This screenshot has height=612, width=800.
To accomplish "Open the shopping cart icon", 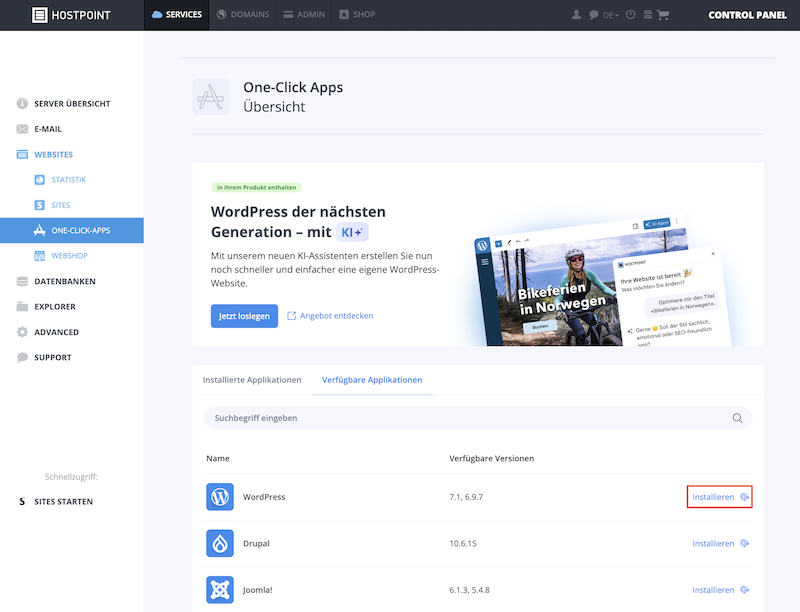I will tap(663, 15).
